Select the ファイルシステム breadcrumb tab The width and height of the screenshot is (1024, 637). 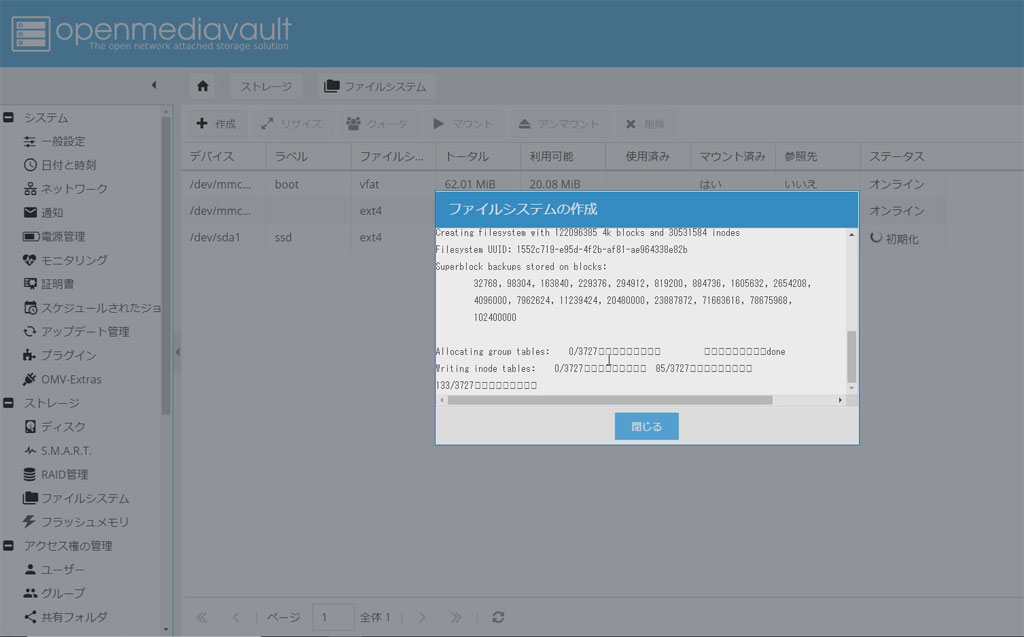[x=376, y=86]
